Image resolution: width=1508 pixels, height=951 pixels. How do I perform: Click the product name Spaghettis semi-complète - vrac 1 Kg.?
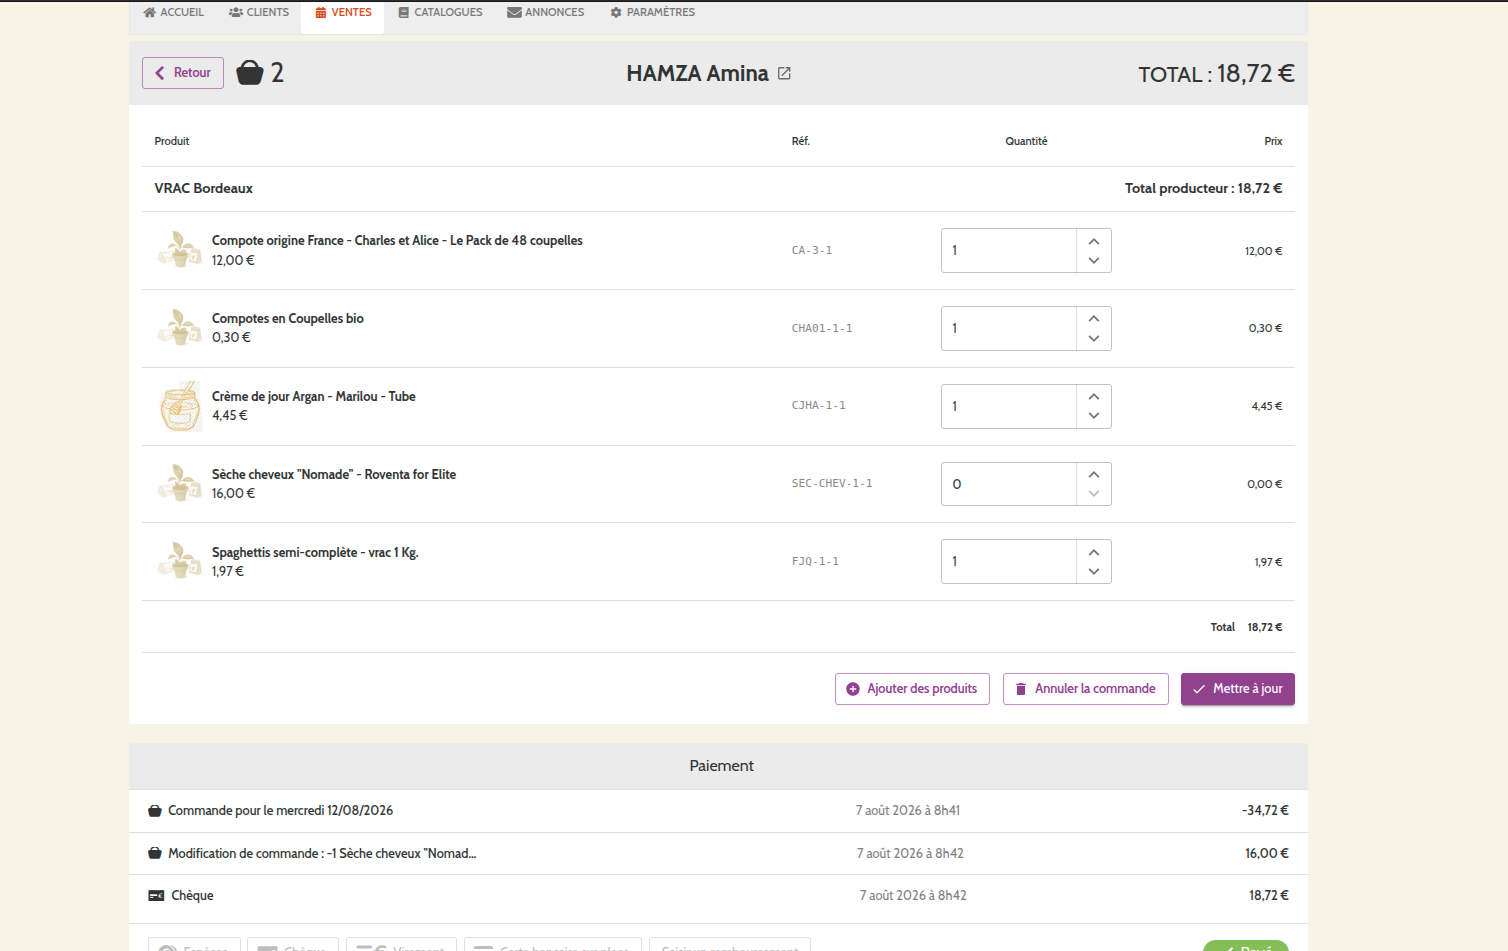tap(315, 552)
